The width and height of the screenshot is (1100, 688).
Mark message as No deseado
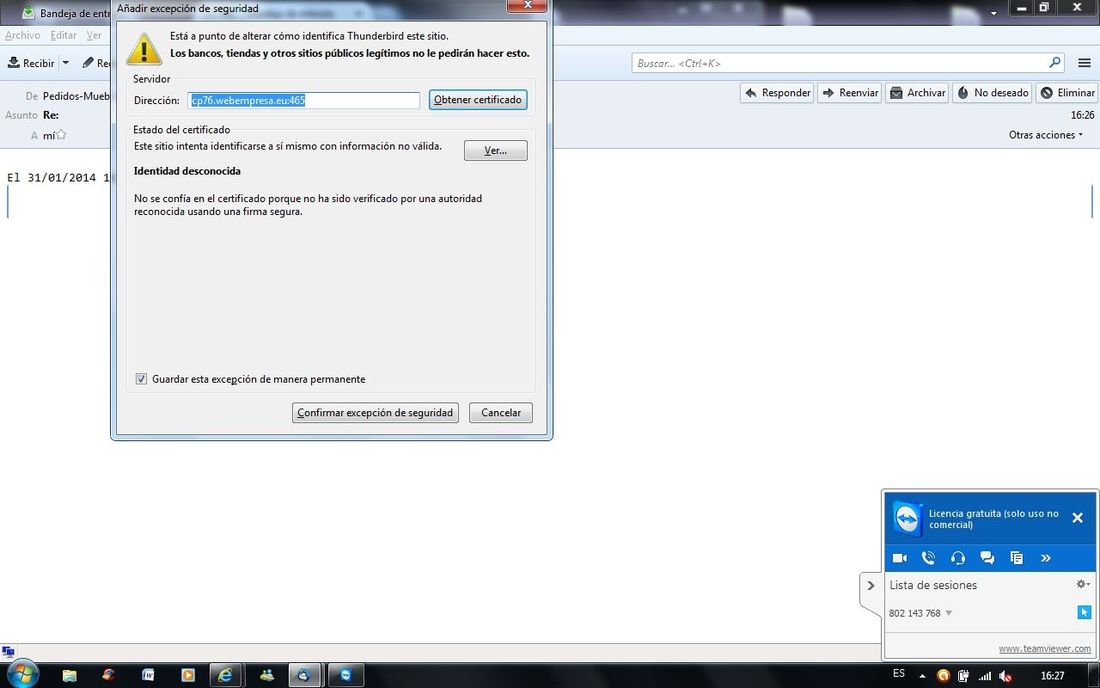(x=993, y=93)
